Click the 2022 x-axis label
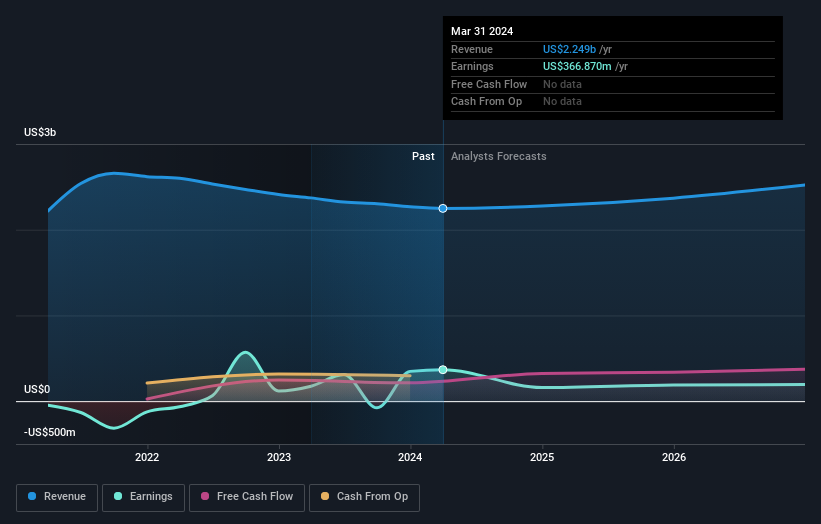 tap(147, 457)
